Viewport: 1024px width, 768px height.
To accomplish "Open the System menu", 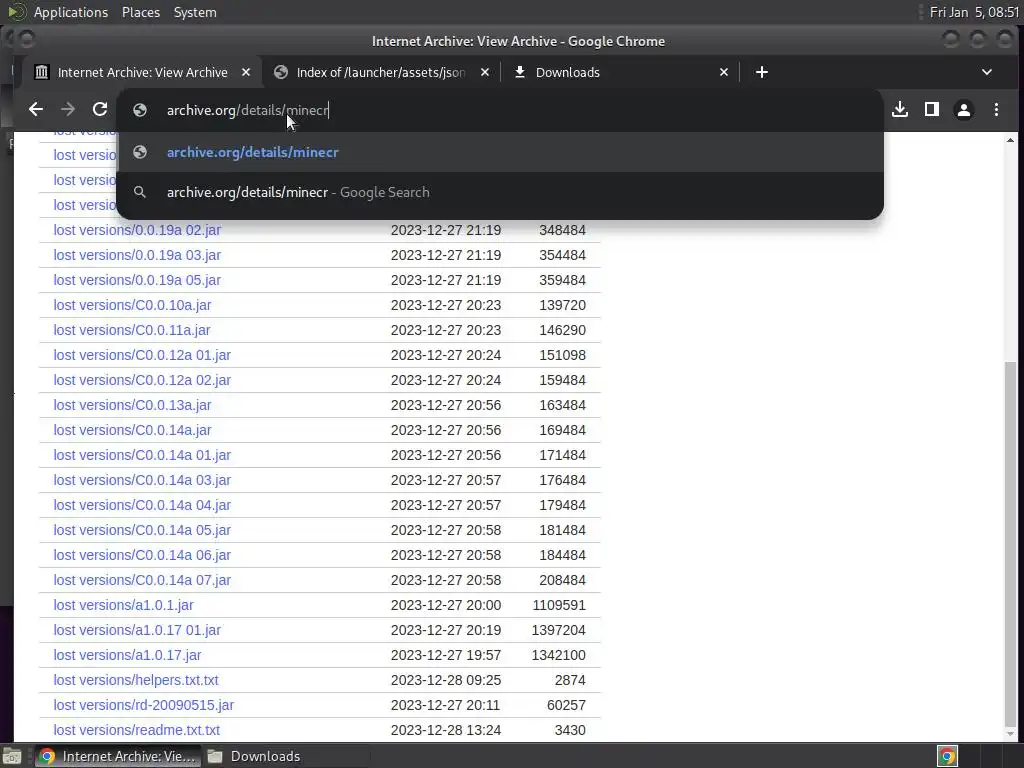I will point(195,12).
